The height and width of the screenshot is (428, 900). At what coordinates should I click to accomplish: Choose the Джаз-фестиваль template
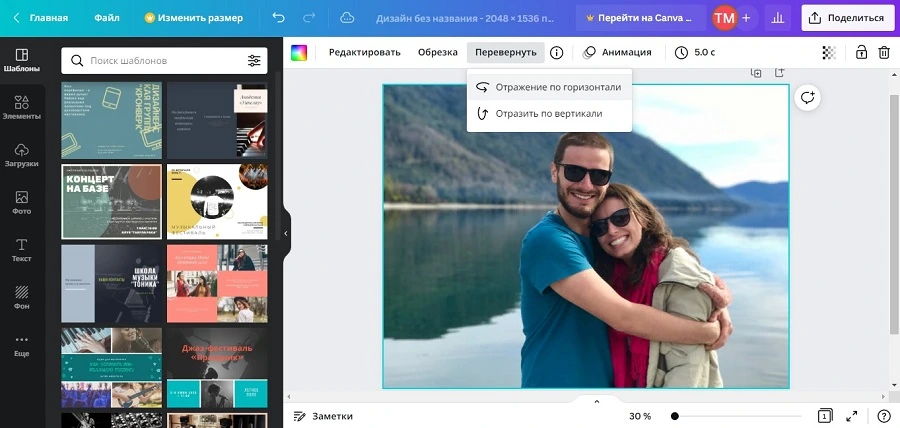(x=217, y=368)
